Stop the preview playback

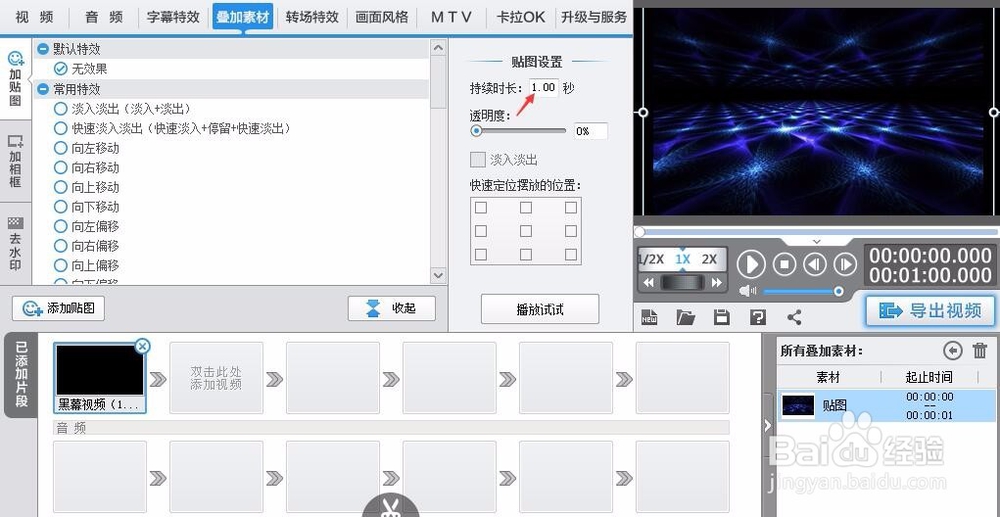pos(784,264)
